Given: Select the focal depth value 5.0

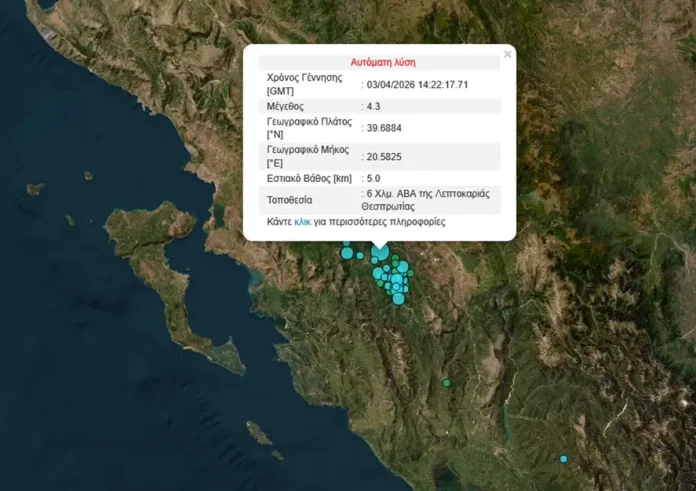Looking at the screenshot, I should coord(373,178).
